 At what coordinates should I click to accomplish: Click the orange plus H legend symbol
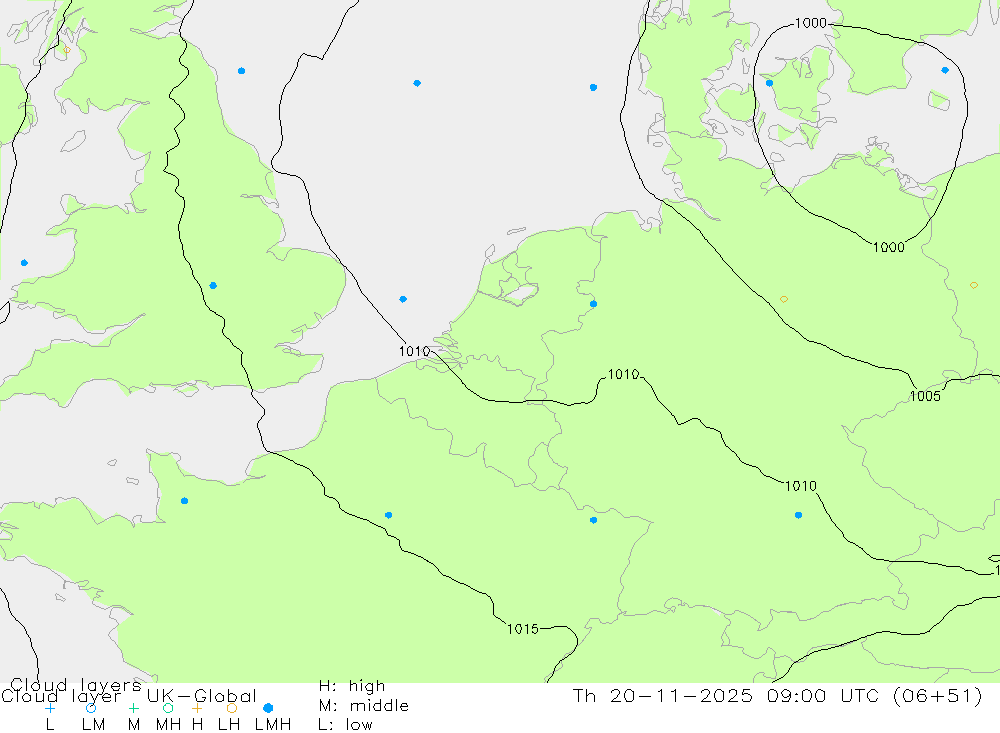pos(197,708)
